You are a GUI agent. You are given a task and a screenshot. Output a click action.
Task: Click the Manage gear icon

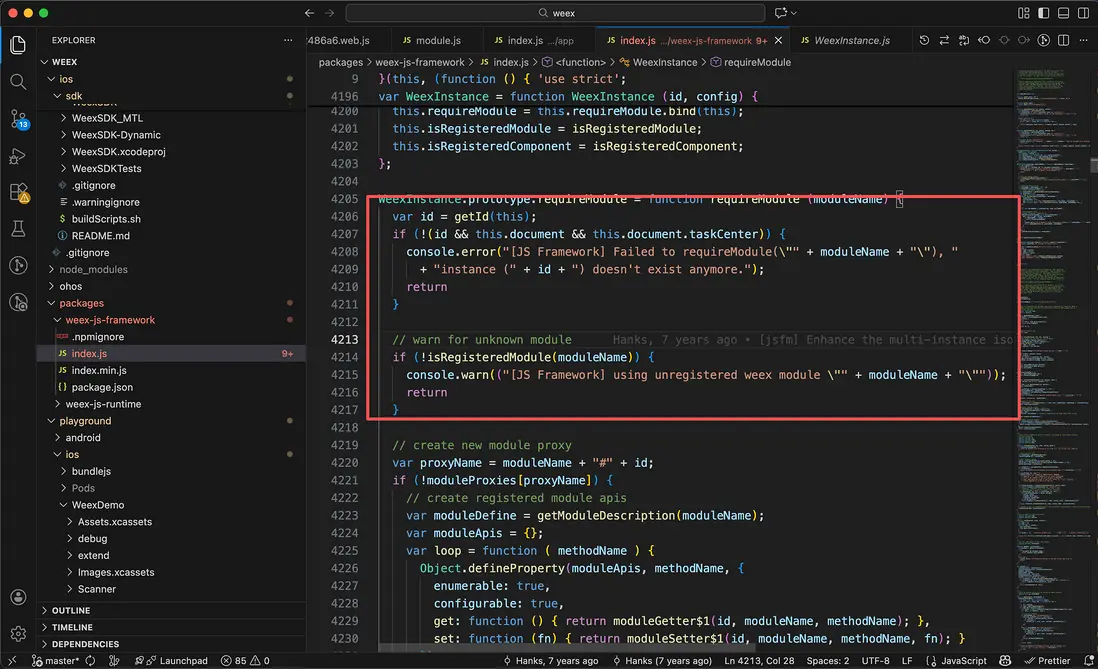point(18,633)
